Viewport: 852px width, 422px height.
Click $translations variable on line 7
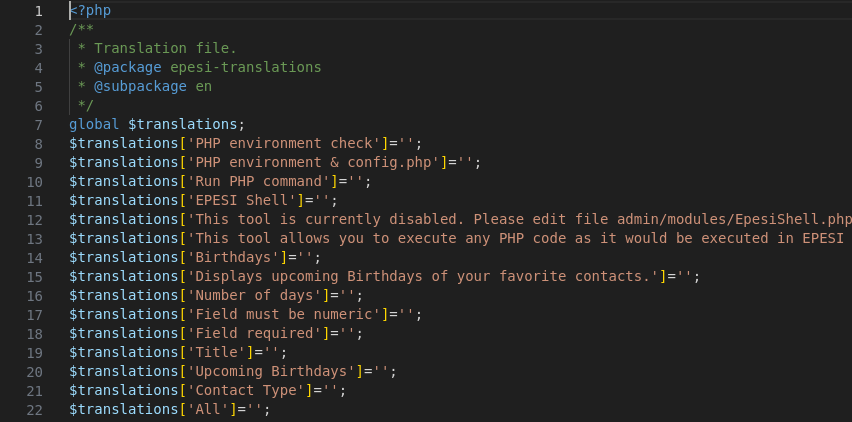pos(183,125)
